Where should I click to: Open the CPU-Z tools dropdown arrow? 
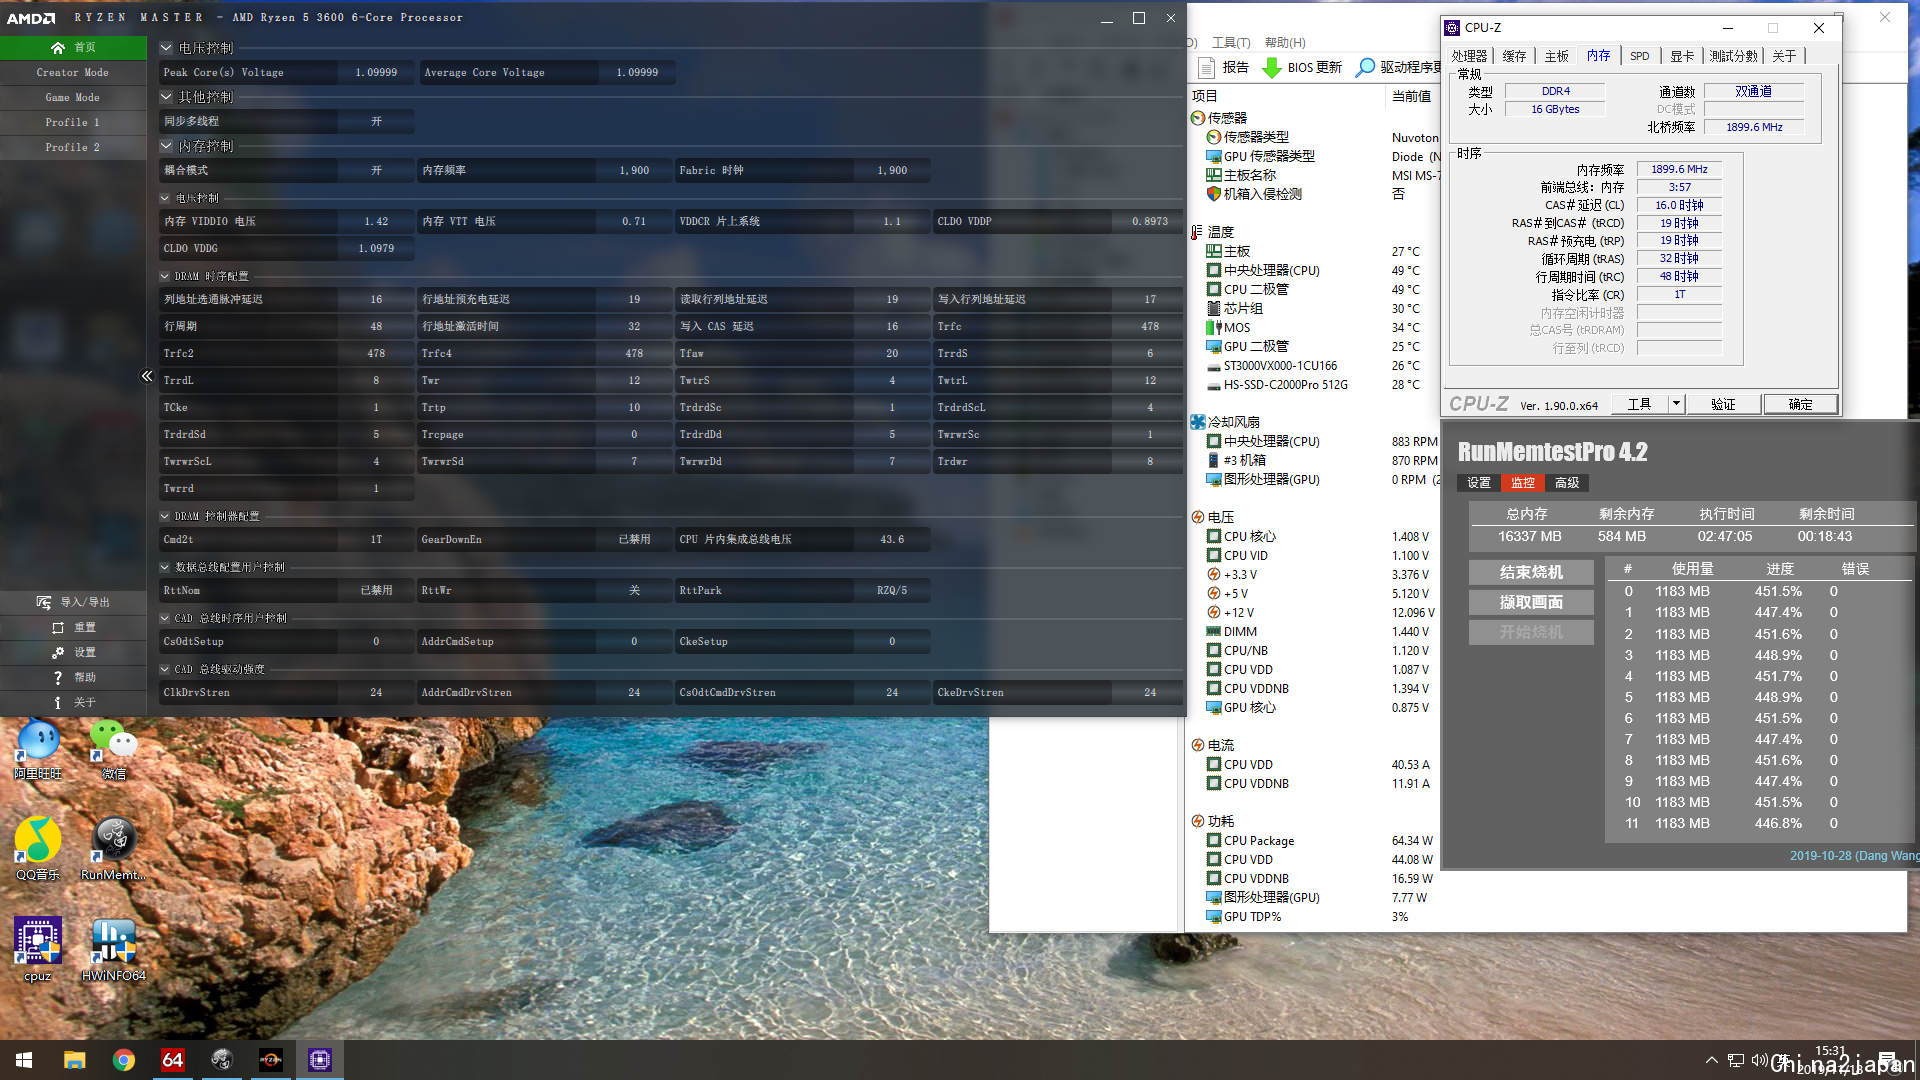[1676, 404]
